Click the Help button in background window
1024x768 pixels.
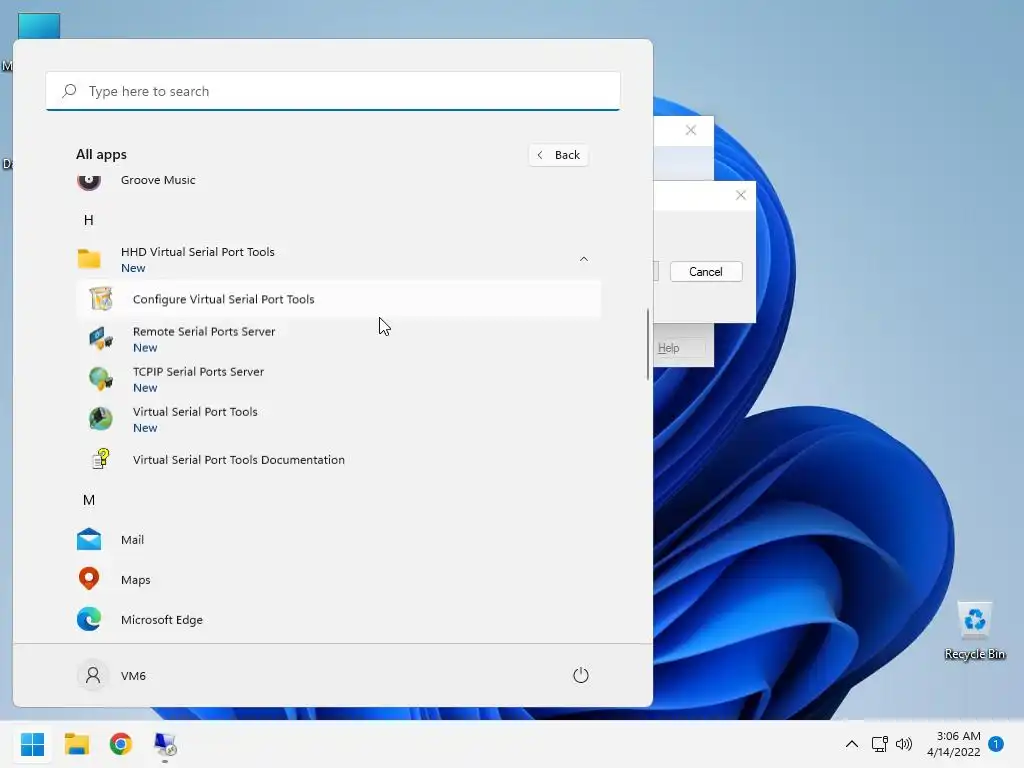[x=679, y=348]
